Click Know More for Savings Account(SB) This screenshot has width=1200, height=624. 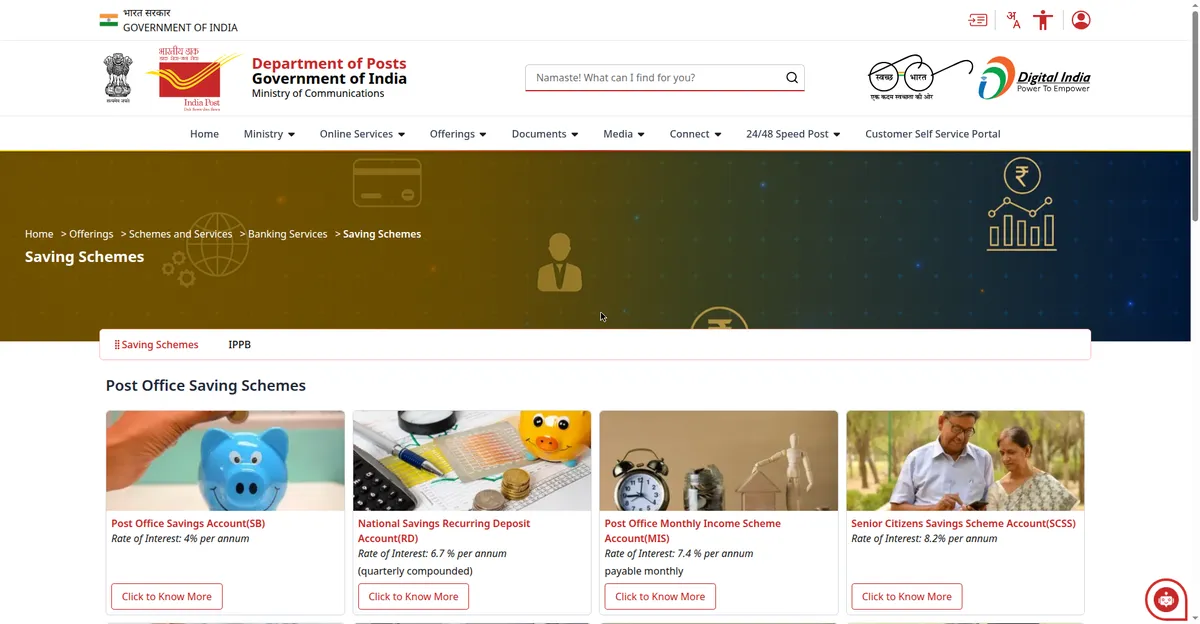click(x=167, y=597)
